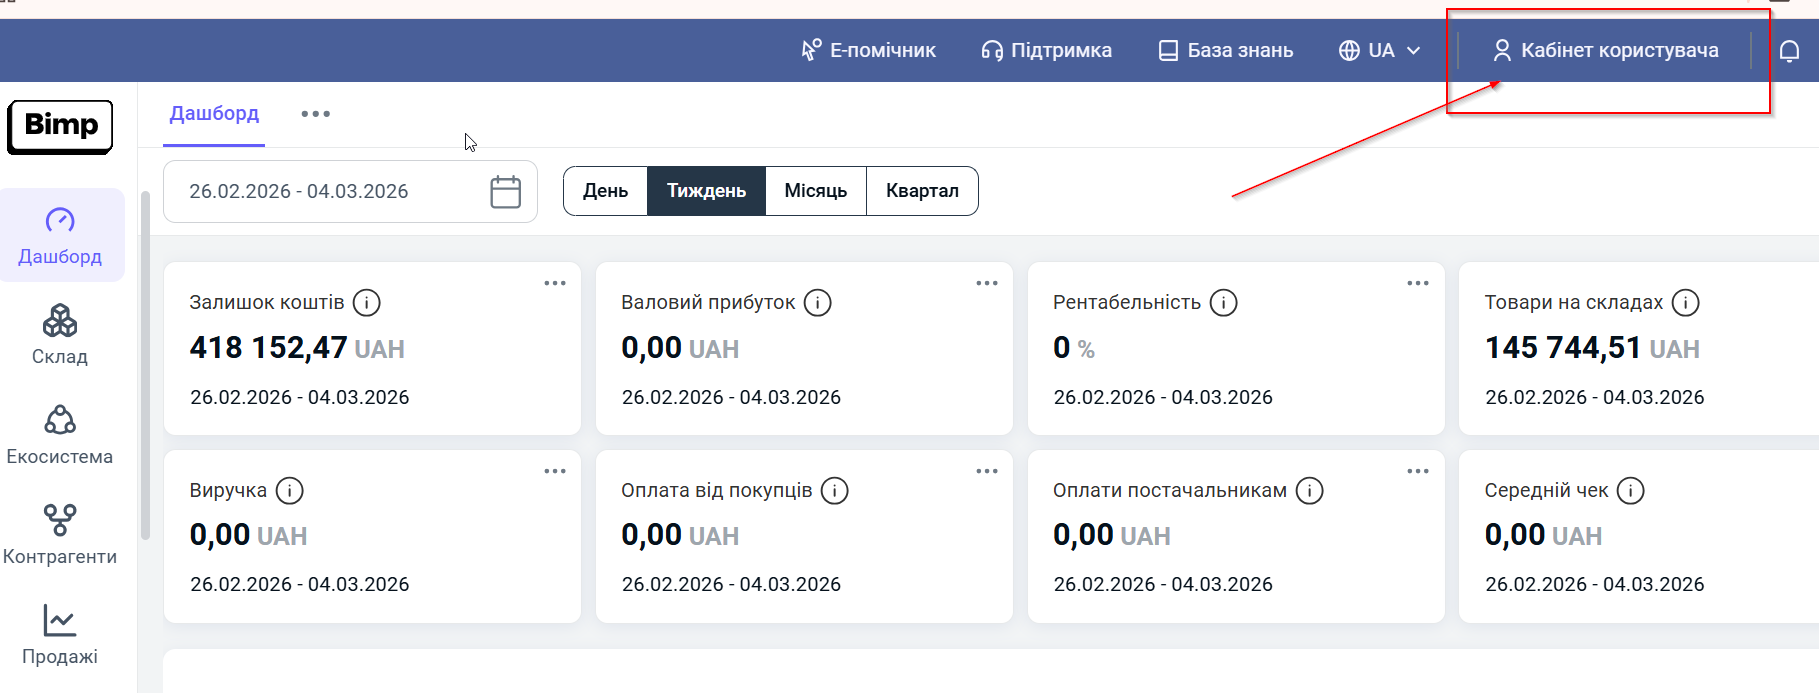Viewport: 1819px width, 693px height.
Task: Click the notification bell icon
Action: coord(1789,51)
